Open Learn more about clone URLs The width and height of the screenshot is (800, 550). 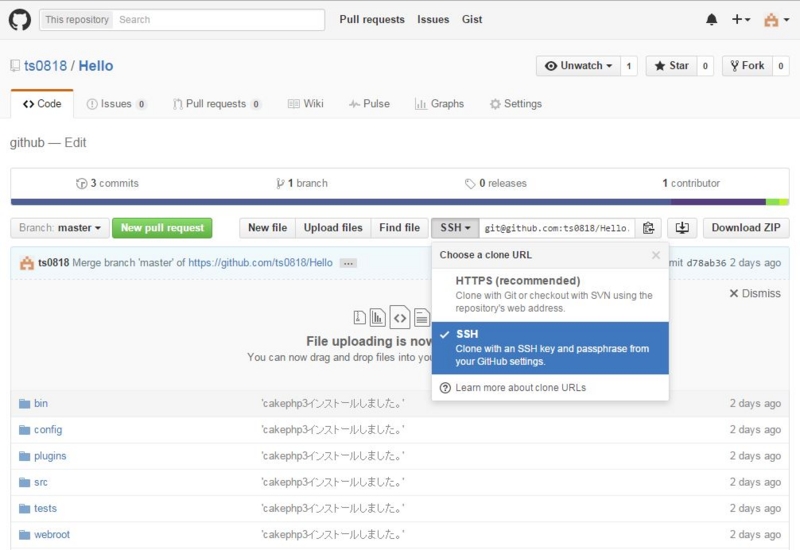[x=520, y=388]
